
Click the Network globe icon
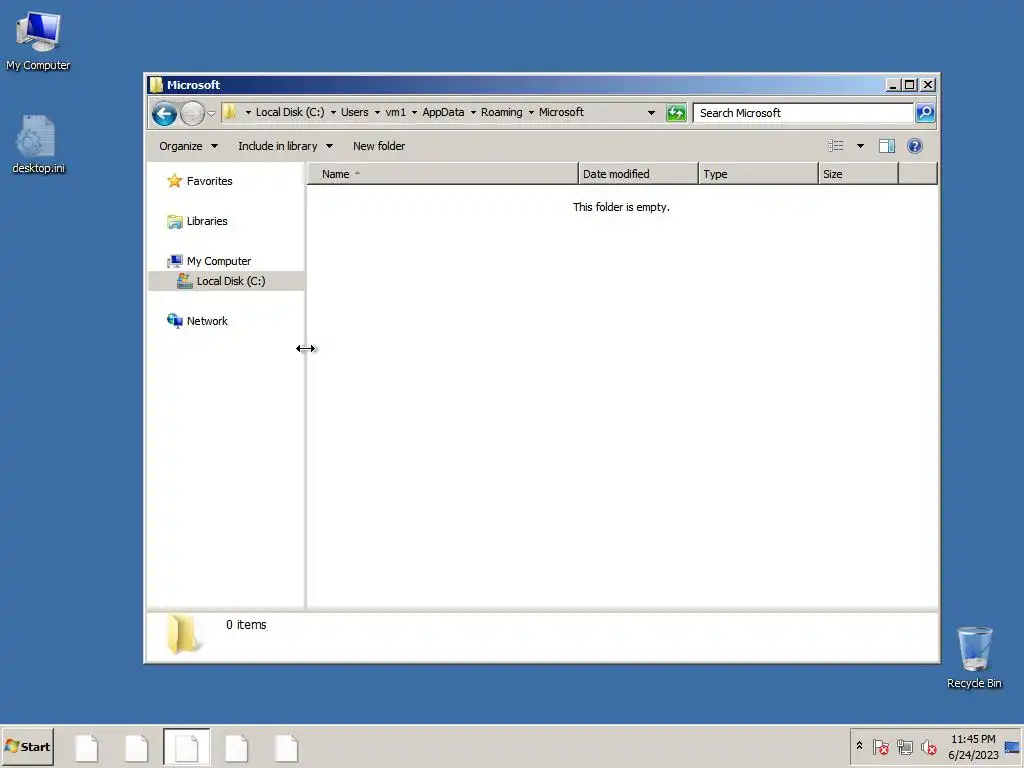pyautogui.click(x=174, y=321)
